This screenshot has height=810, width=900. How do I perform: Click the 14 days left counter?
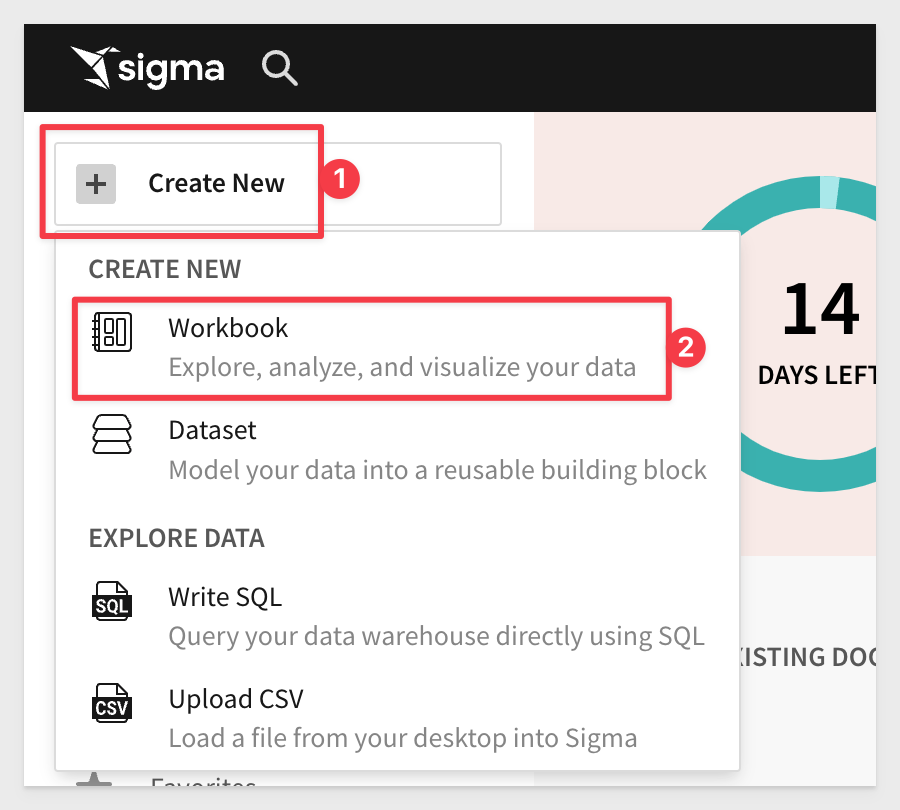[820, 330]
